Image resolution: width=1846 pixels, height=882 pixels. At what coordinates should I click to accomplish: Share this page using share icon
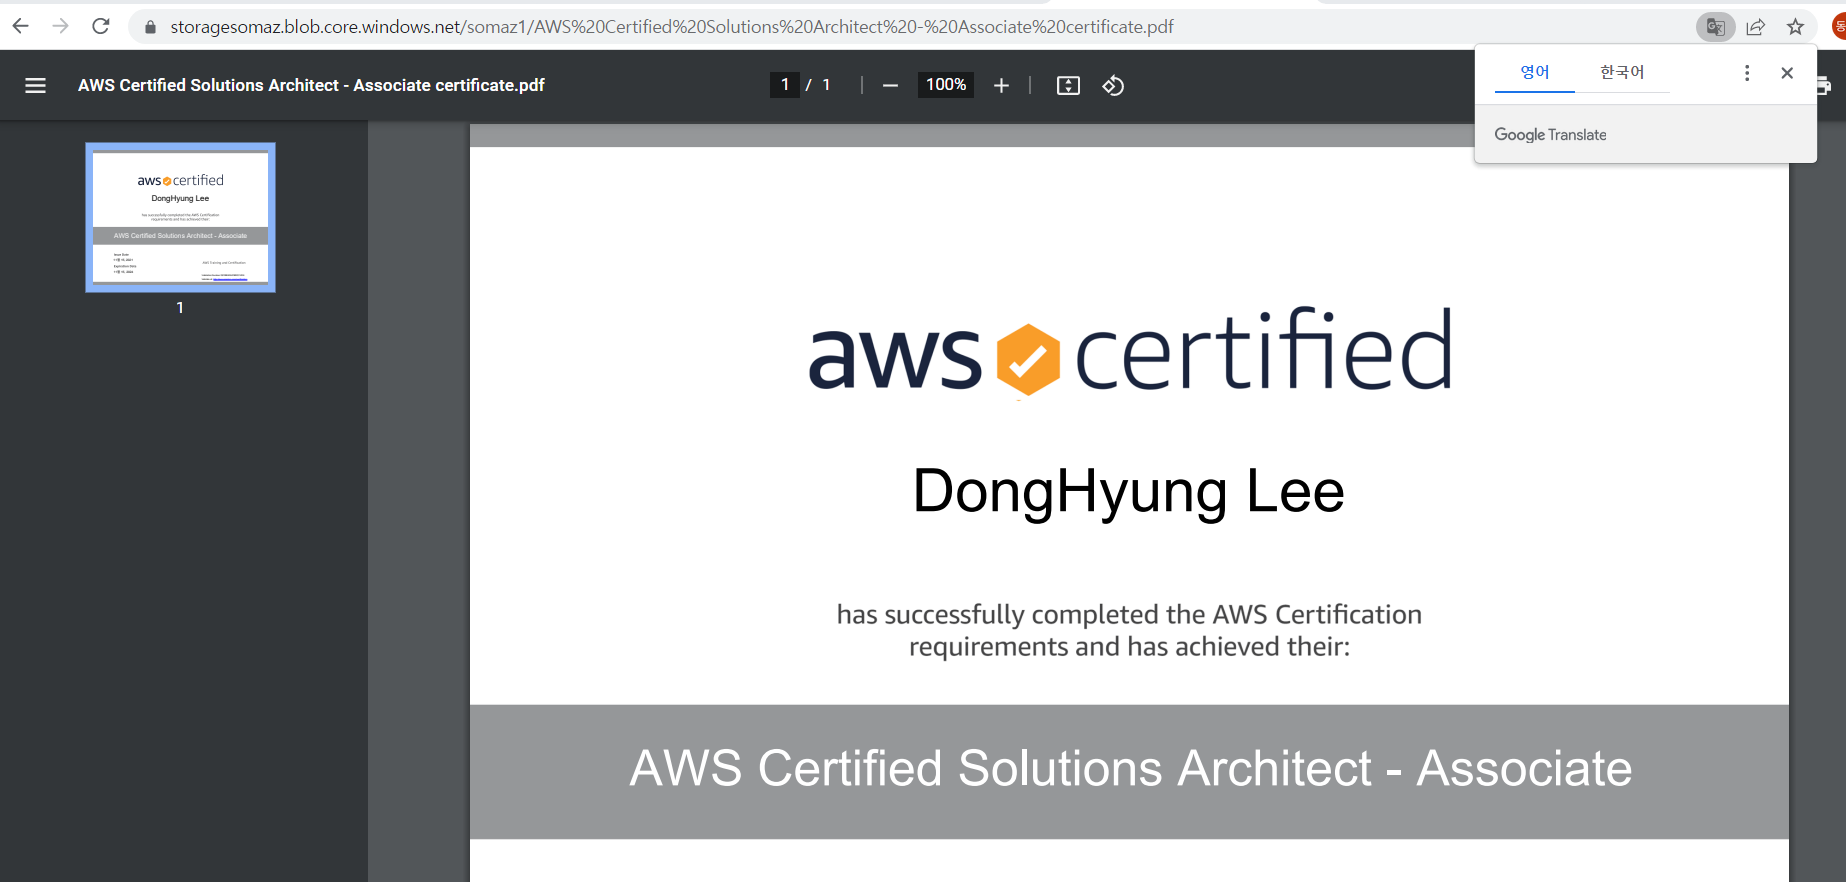click(1755, 27)
